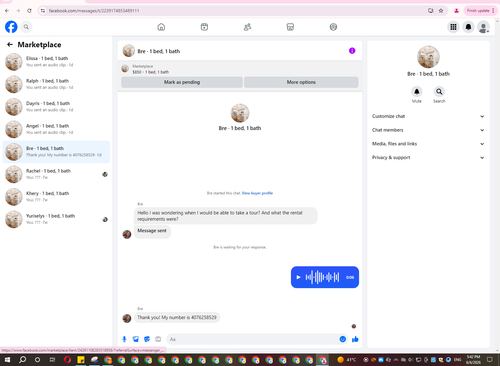Image resolution: width=500 pixels, height=366 pixels.
Task: Click the browser back arrow
Action: pos(7,11)
